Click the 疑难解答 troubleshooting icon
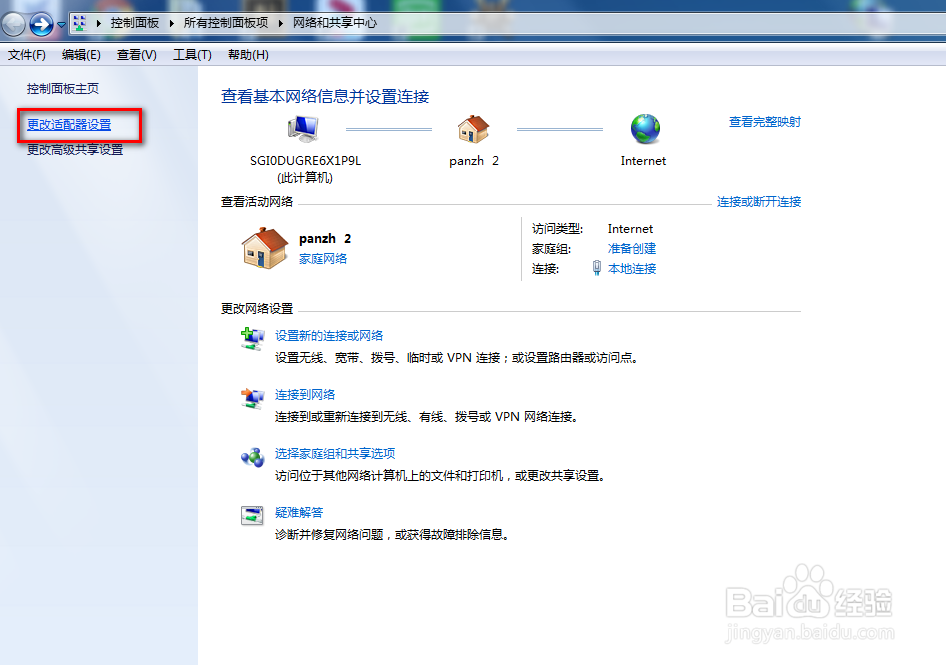Viewport: 946px width, 665px height. [x=252, y=516]
